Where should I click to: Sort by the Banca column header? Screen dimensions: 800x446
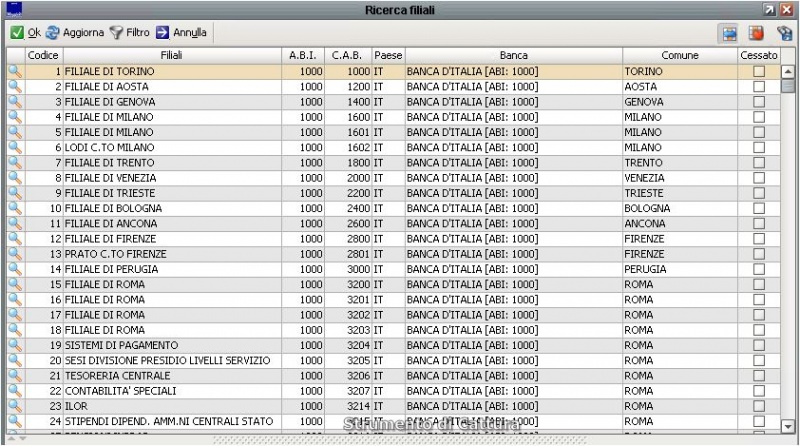tap(514, 55)
